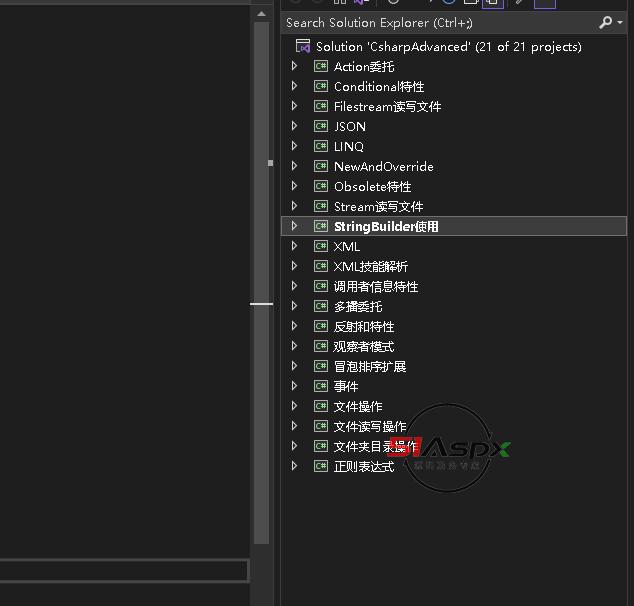Image resolution: width=634 pixels, height=606 pixels.
Task: Click the C# project icon for 正则表达式
Action: click(321, 466)
